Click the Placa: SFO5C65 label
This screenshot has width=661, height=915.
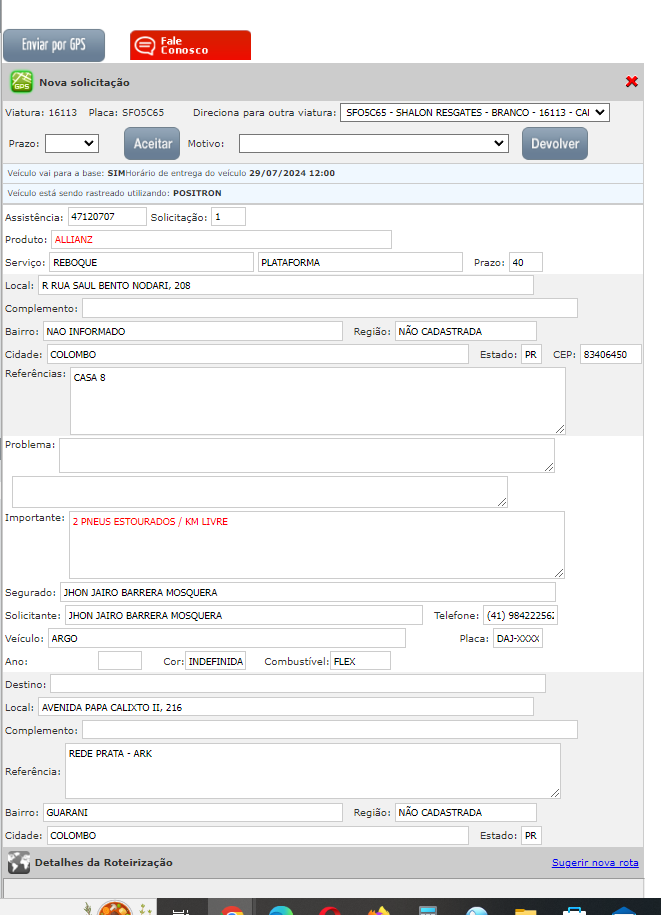pyautogui.click(x=126, y=113)
